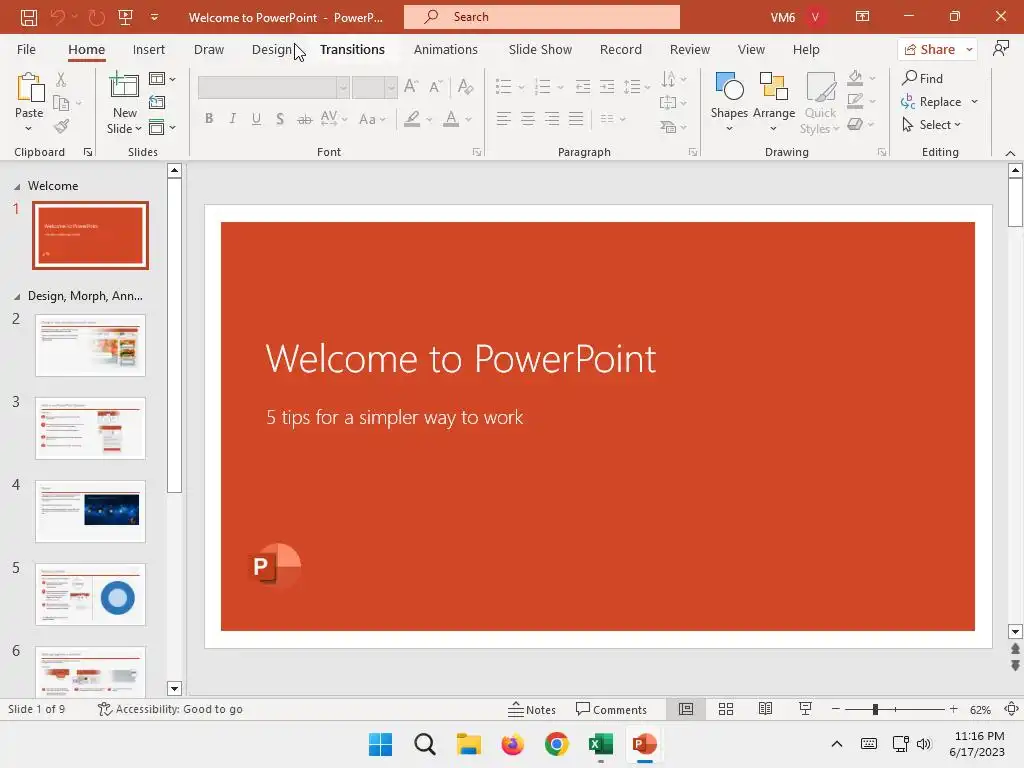This screenshot has width=1024, height=768.
Task: Start Slide Show from status bar icon
Action: [805, 709]
